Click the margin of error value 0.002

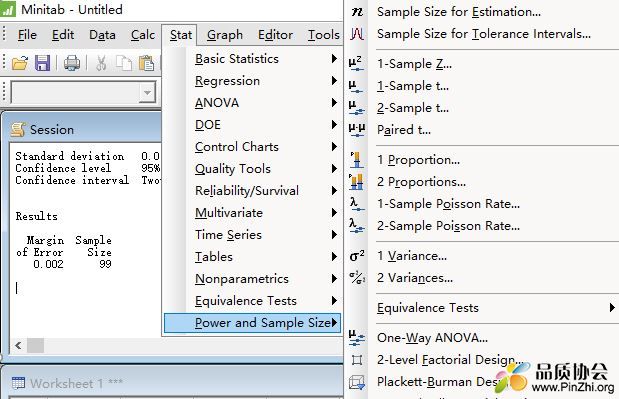point(48,264)
